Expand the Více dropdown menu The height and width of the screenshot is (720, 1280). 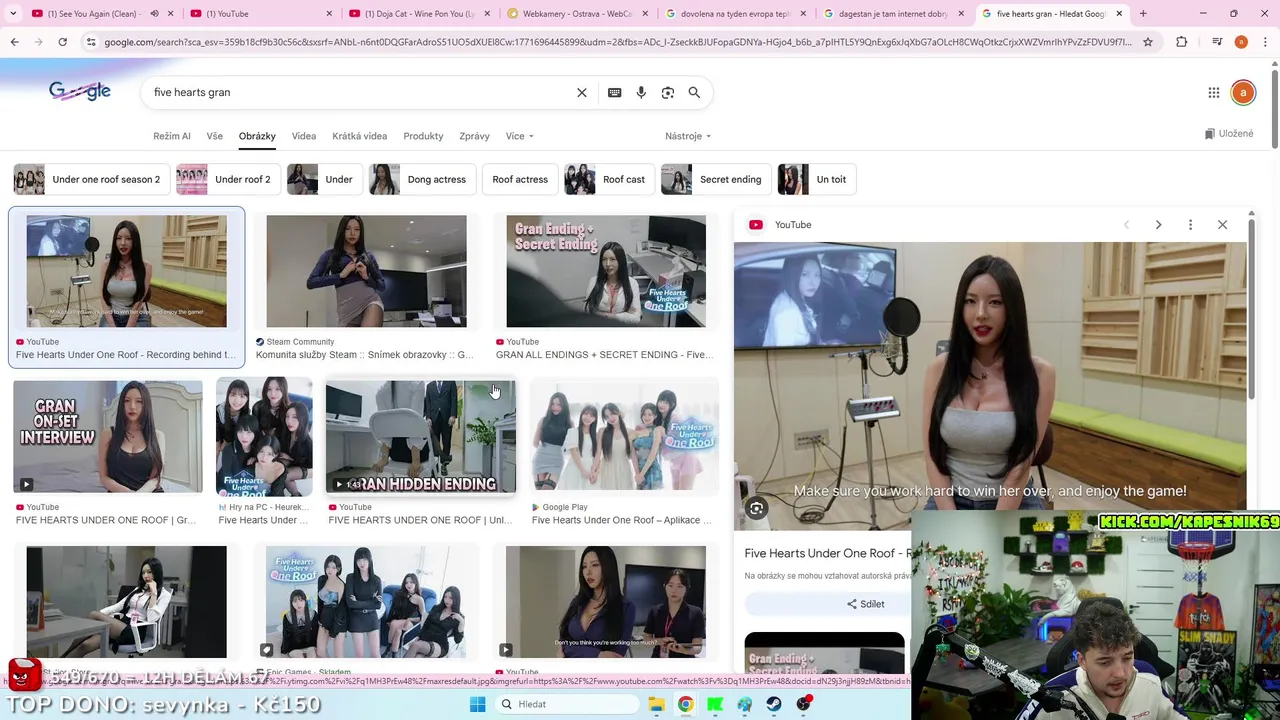tap(520, 136)
